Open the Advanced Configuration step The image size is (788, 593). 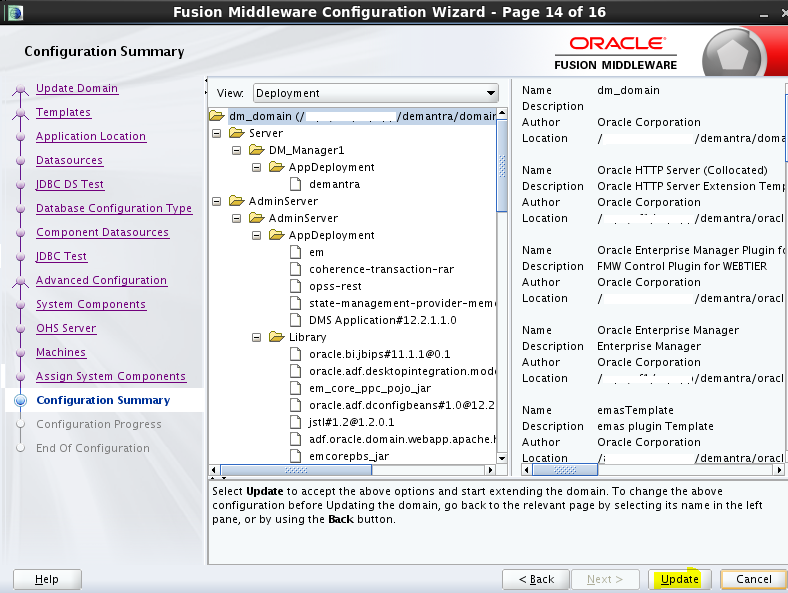[102, 280]
